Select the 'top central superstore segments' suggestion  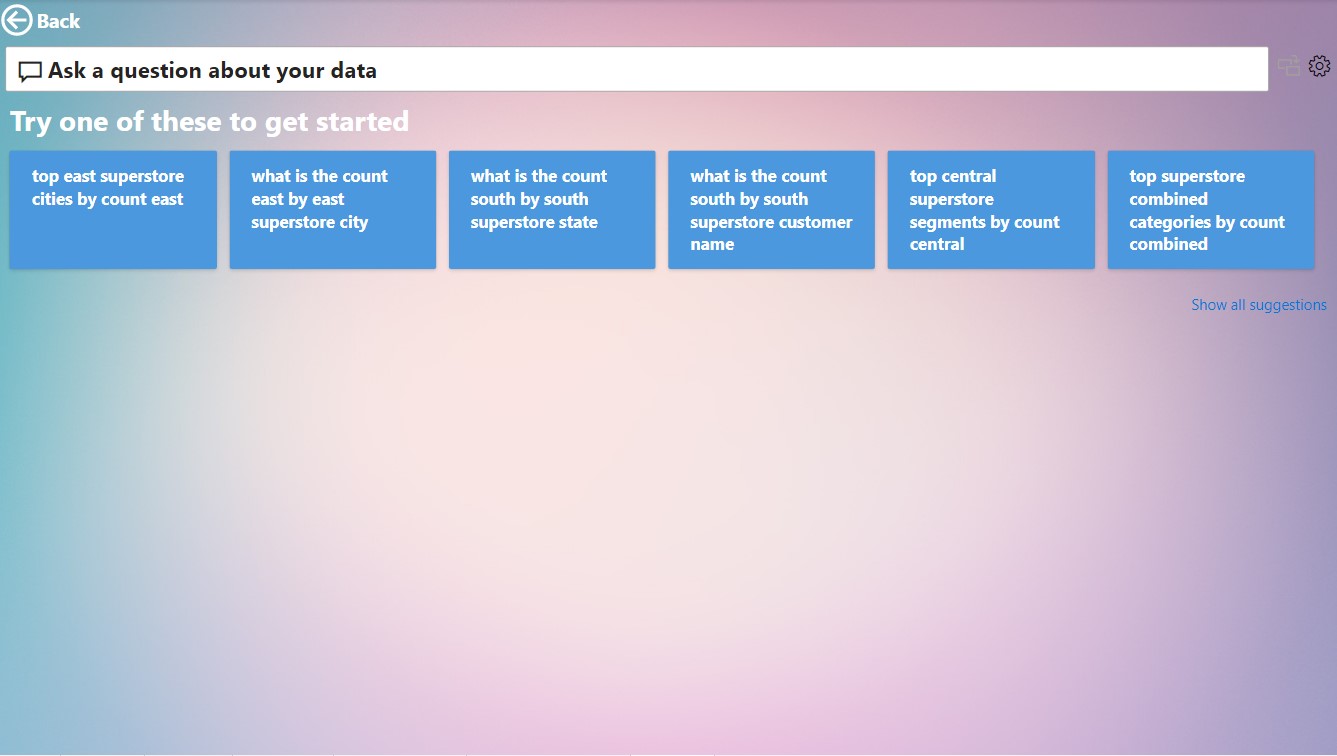(x=990, y=209)
